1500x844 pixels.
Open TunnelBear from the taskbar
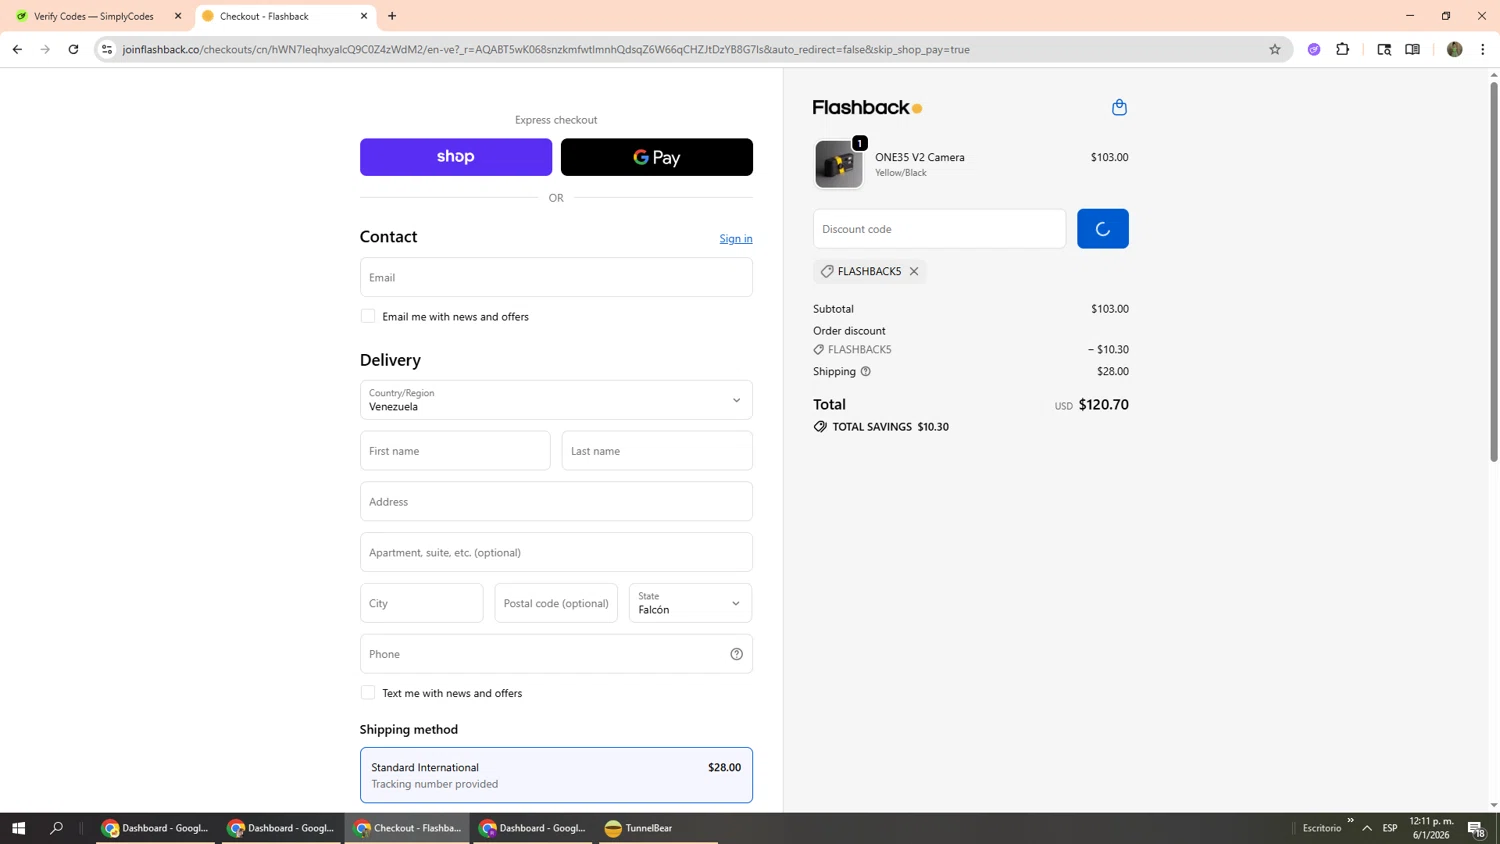tap(657, 828)
